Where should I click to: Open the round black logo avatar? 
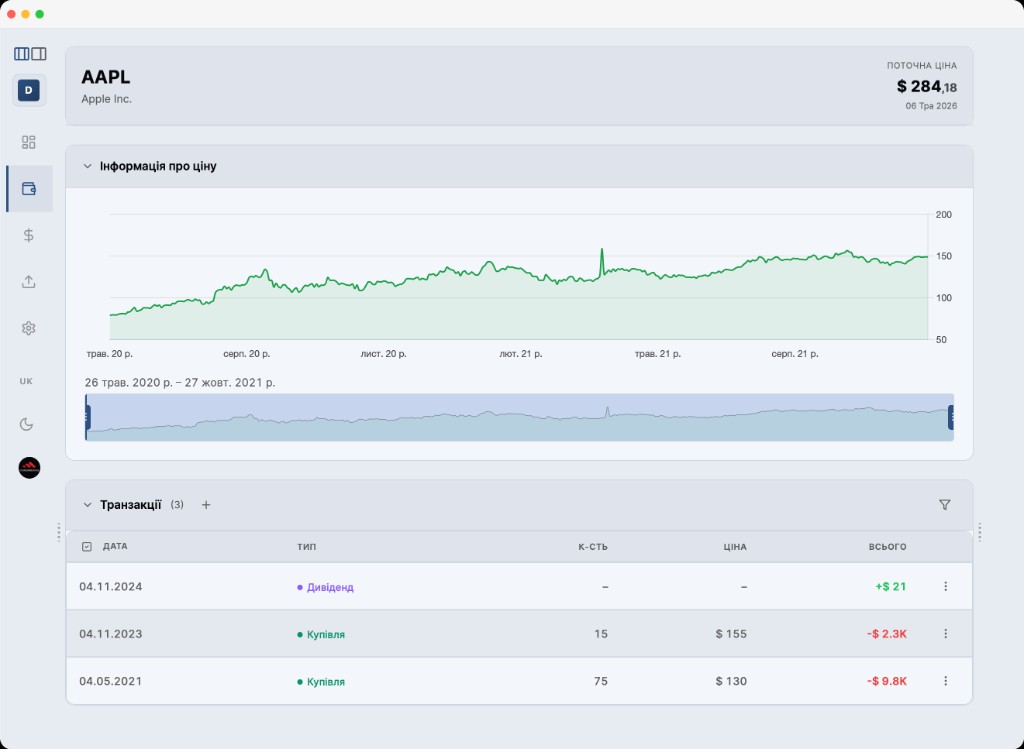click(x=29, y=468)
